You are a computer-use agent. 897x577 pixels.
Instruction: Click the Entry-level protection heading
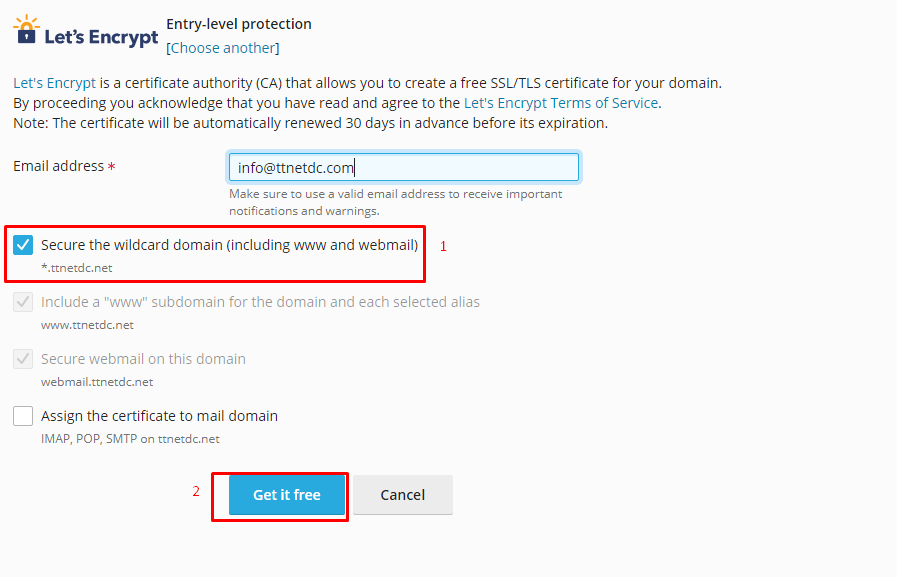click(x=239, y=24)
